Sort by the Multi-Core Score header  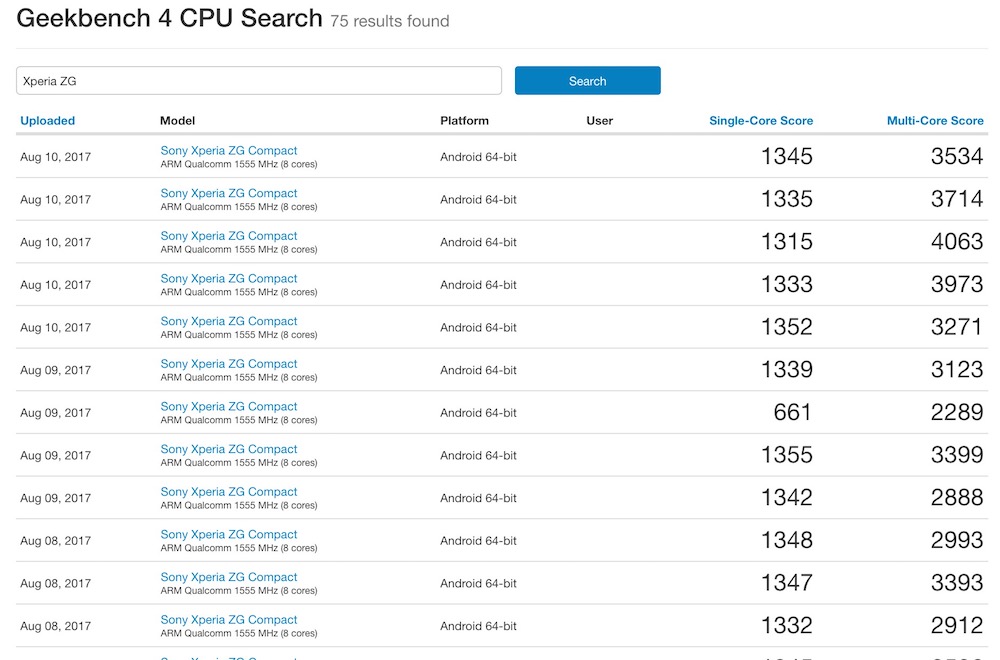pyautogui.click(x=934, y=121)
